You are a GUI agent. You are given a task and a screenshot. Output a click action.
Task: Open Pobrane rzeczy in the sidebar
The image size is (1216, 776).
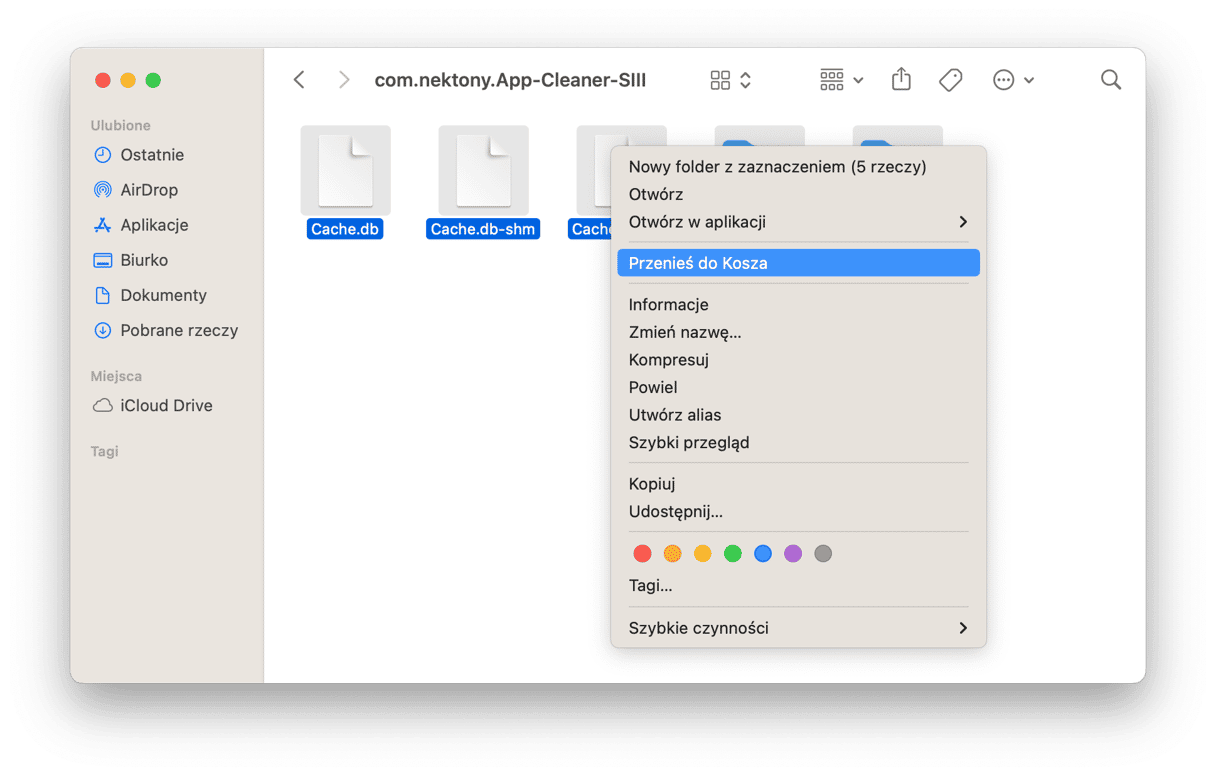pyautogui.click(x=178, y=330)
